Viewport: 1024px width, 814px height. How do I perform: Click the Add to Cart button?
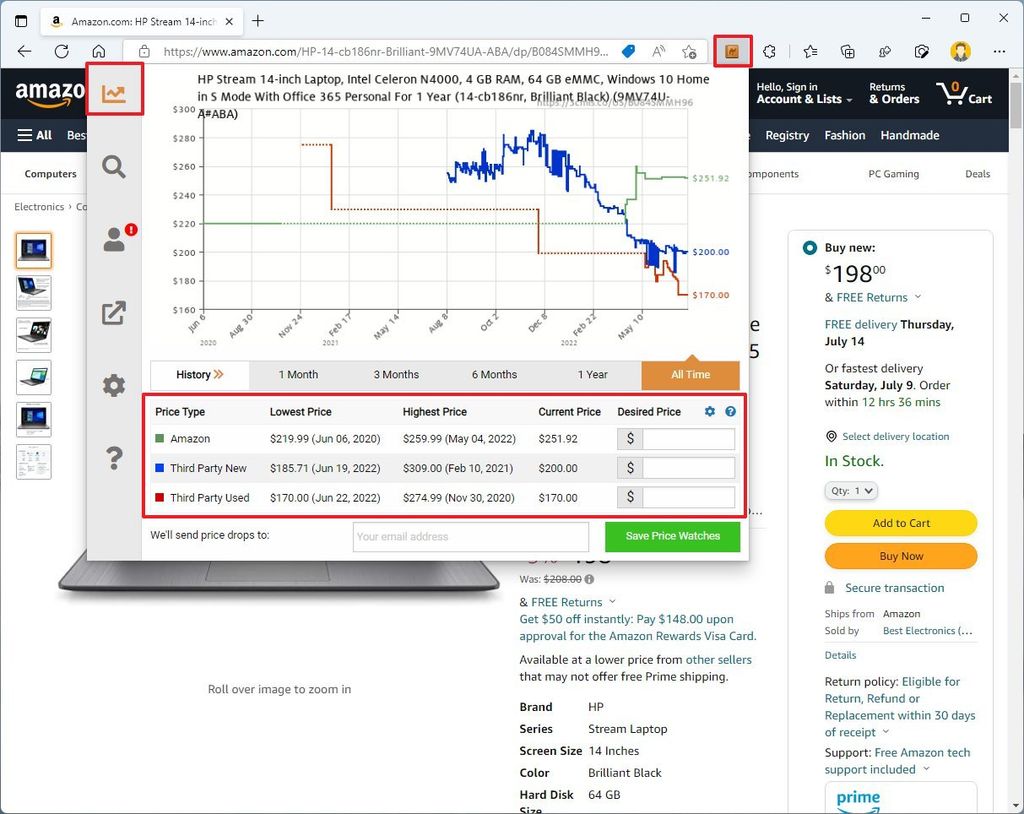click(x=900, y=523)
